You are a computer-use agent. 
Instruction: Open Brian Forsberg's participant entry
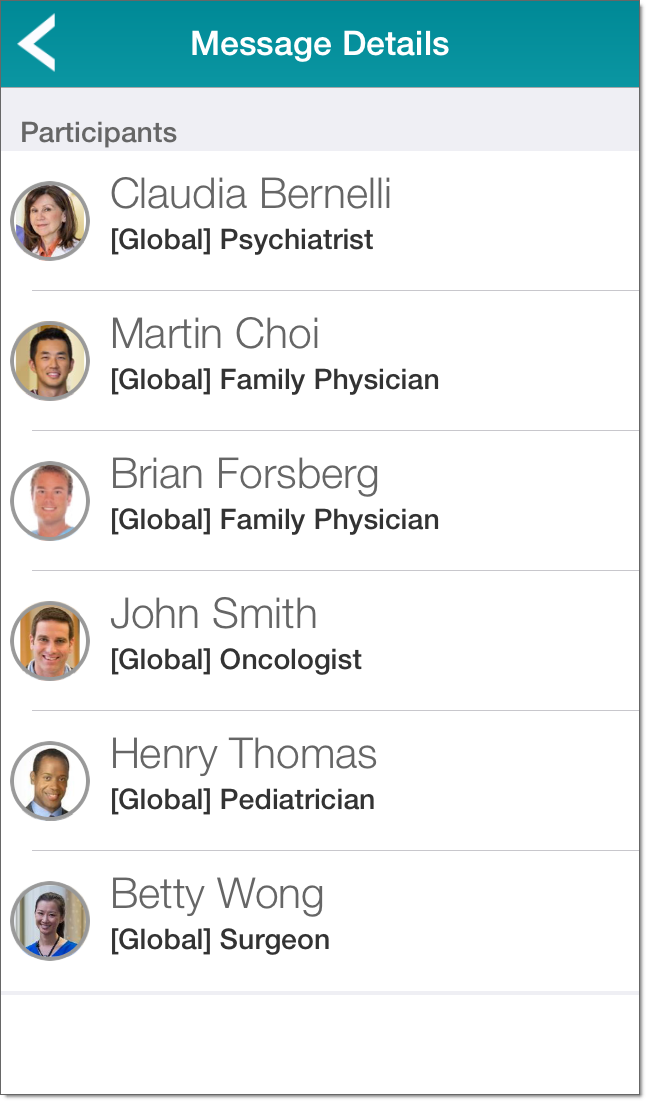click(x=244, y=474)
